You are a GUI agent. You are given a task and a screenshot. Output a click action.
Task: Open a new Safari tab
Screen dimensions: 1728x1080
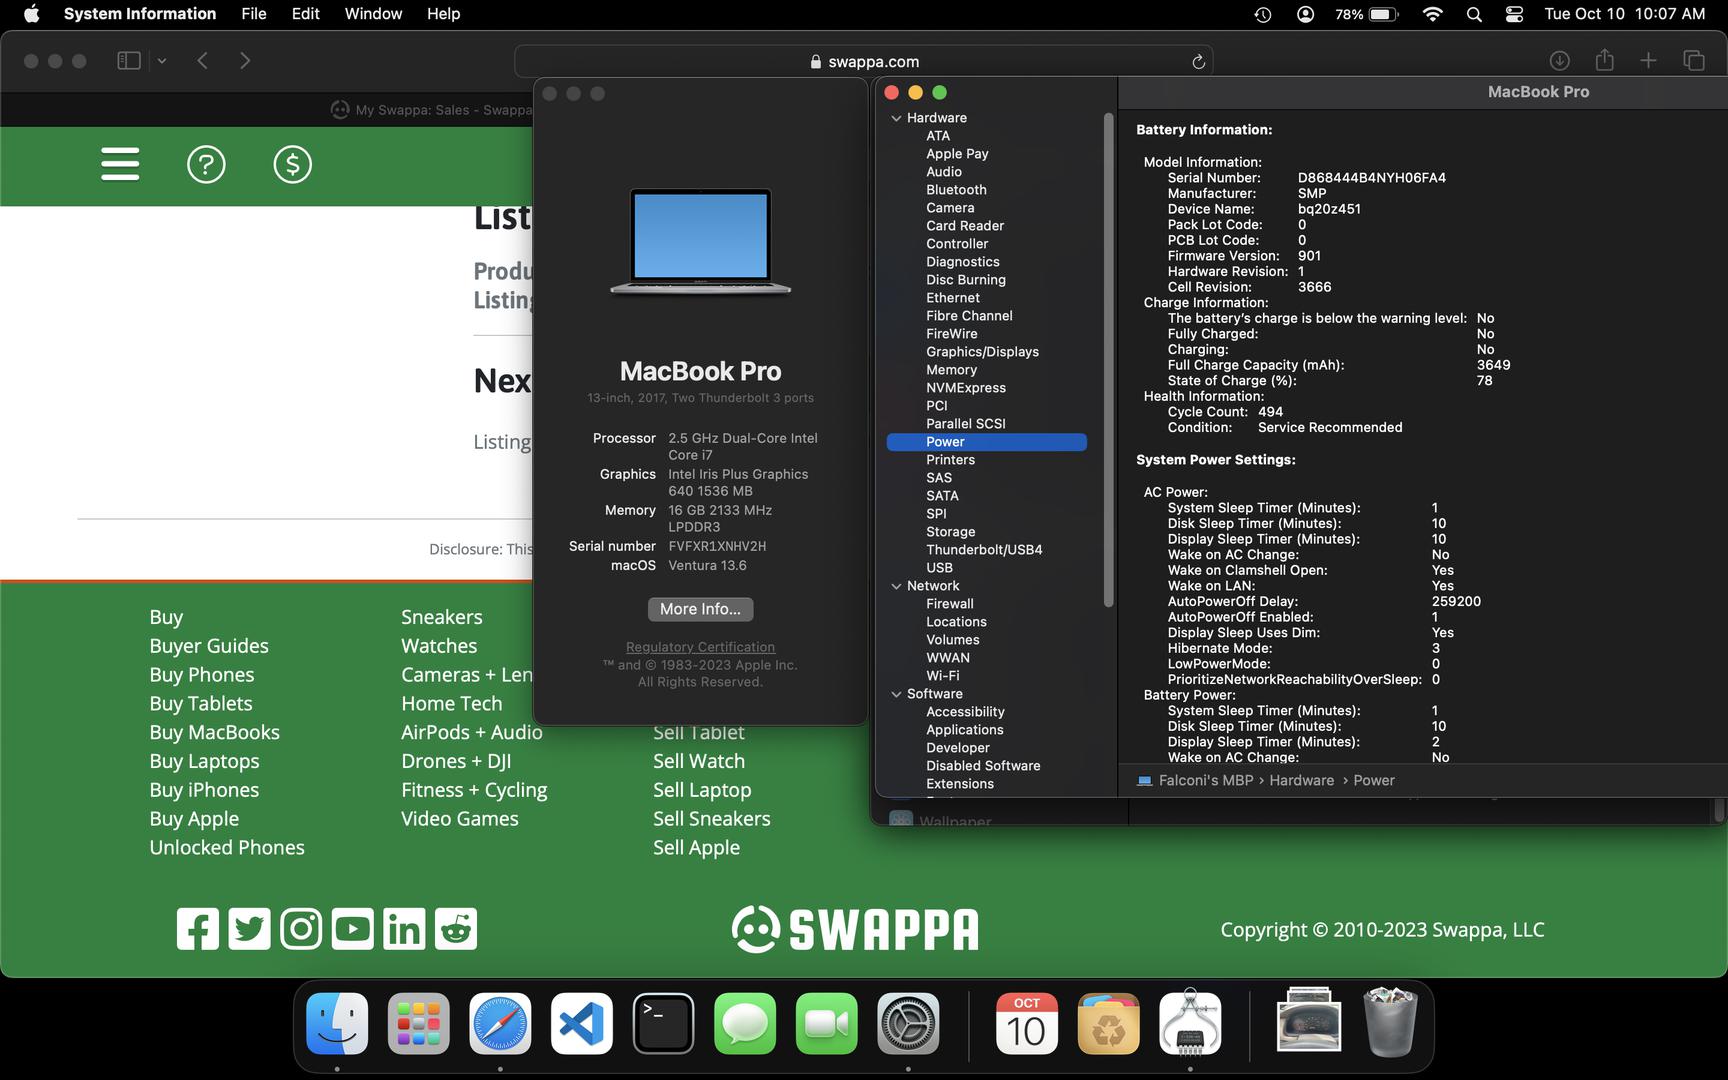pos(1648,61)
